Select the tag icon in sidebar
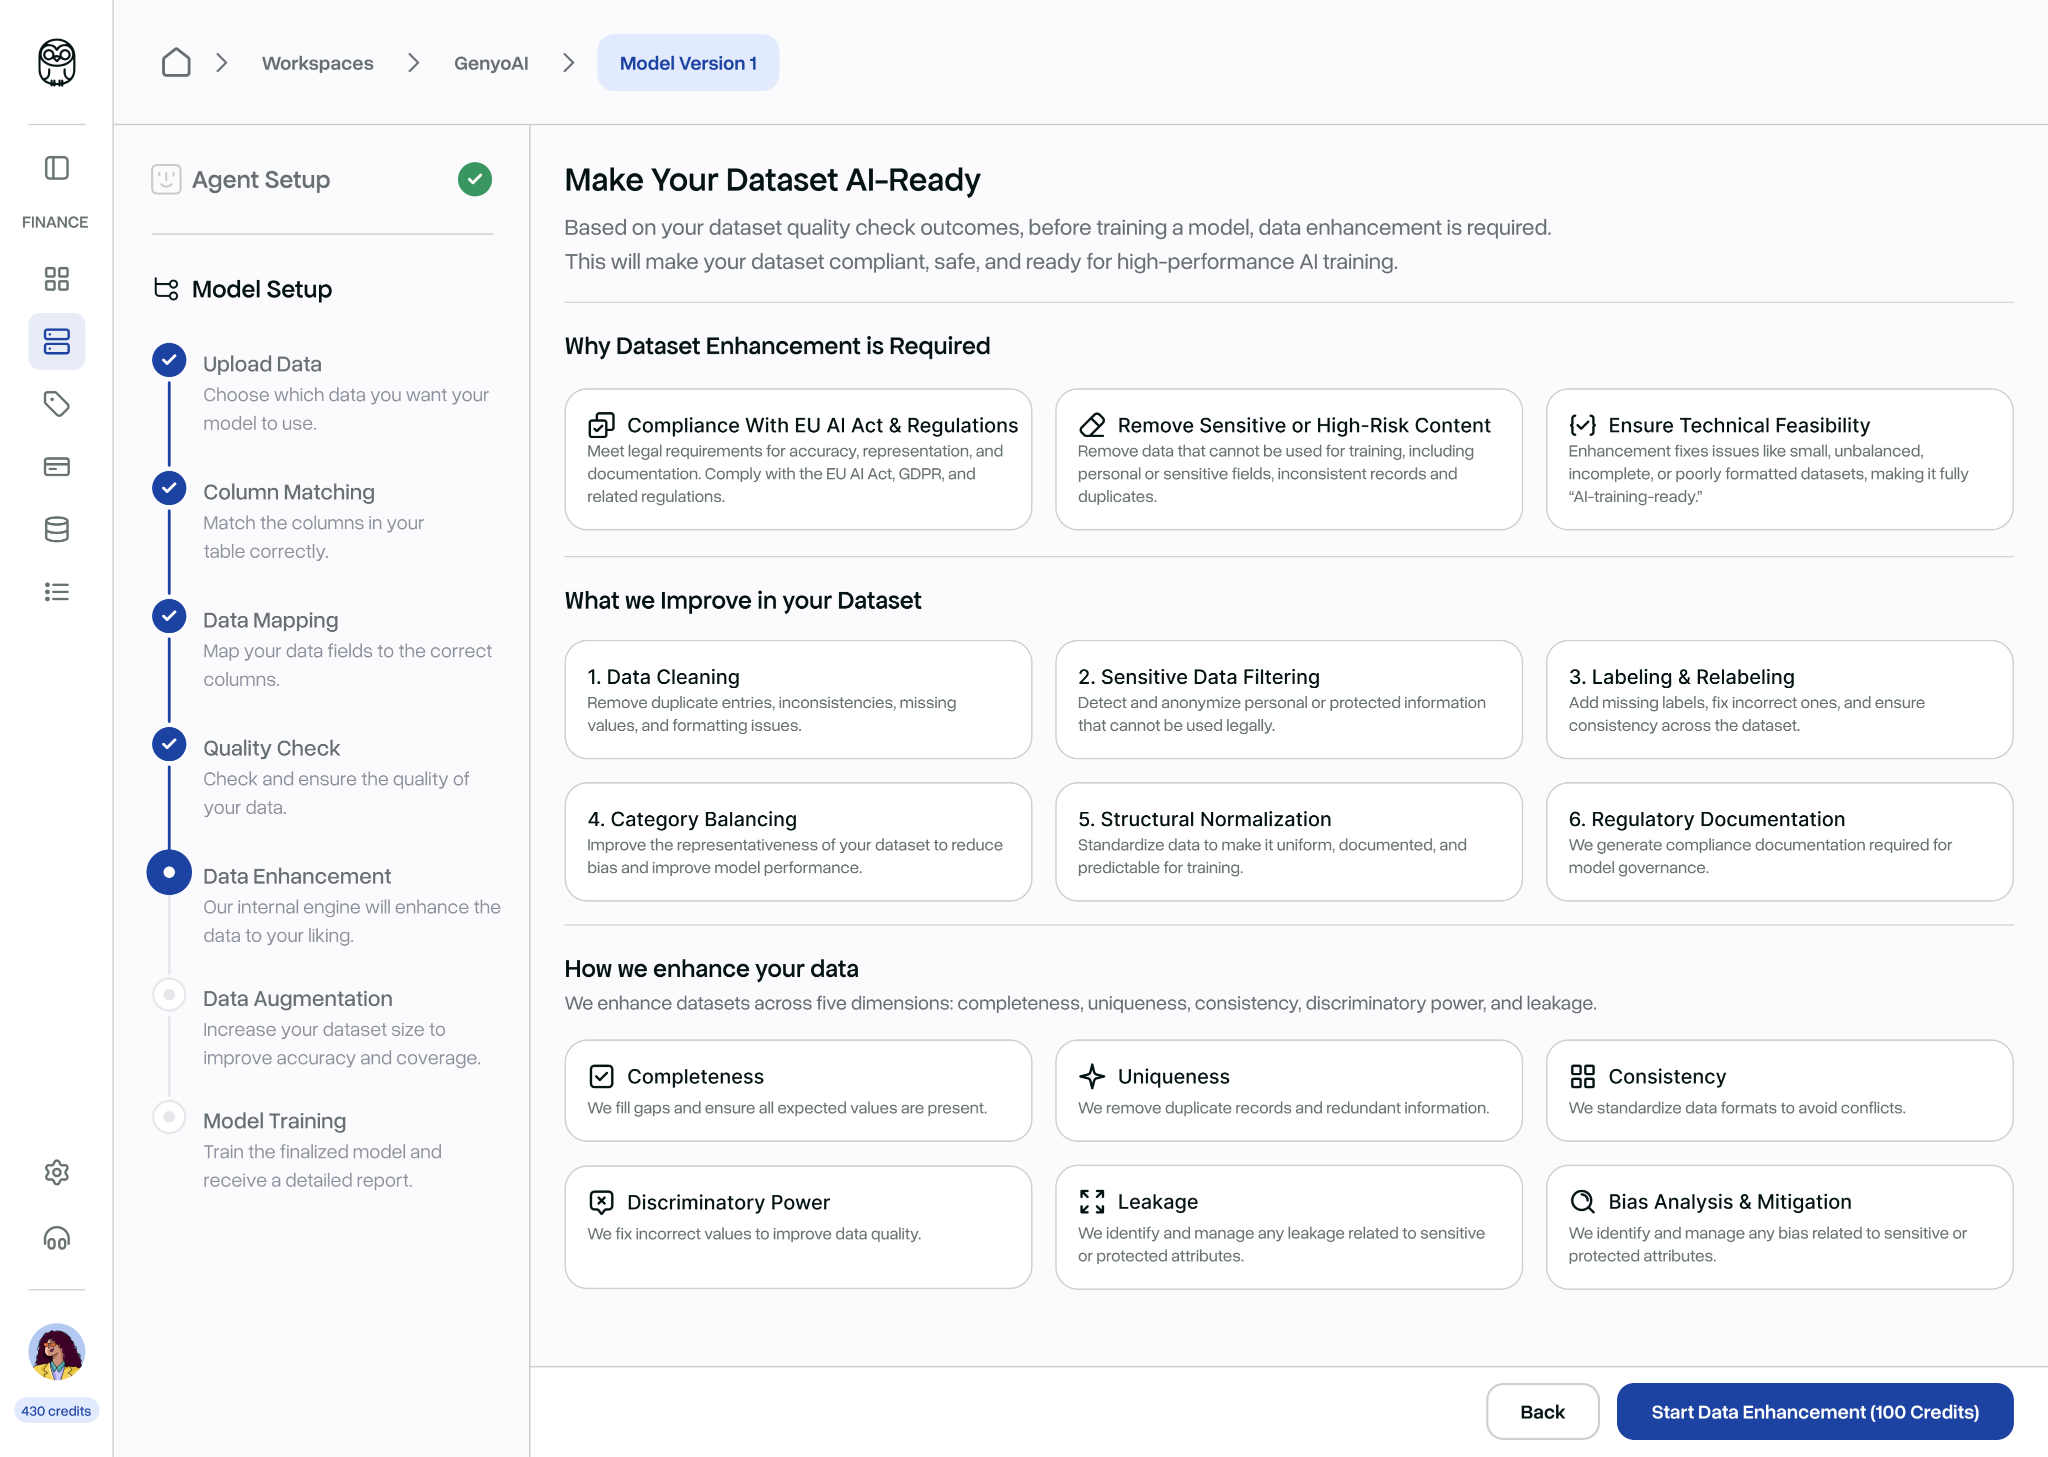Image resolution: width=2048 pixels, height=1457 pixels. tap(57, 404)
